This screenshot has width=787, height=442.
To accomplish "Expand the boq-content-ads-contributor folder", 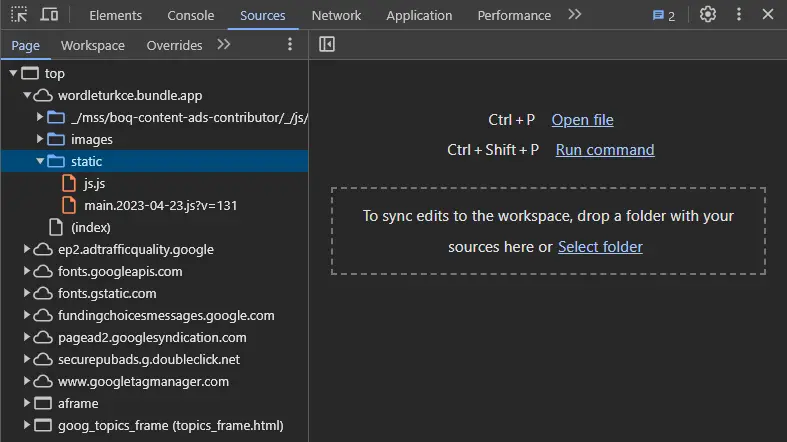I will 40,117.
